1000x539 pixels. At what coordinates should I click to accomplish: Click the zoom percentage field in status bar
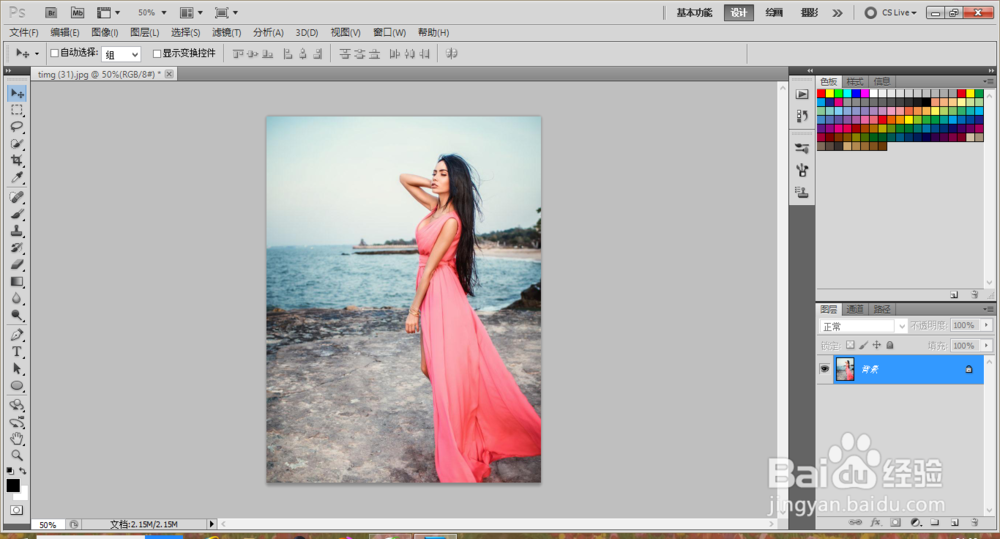(x=48, y=524)
